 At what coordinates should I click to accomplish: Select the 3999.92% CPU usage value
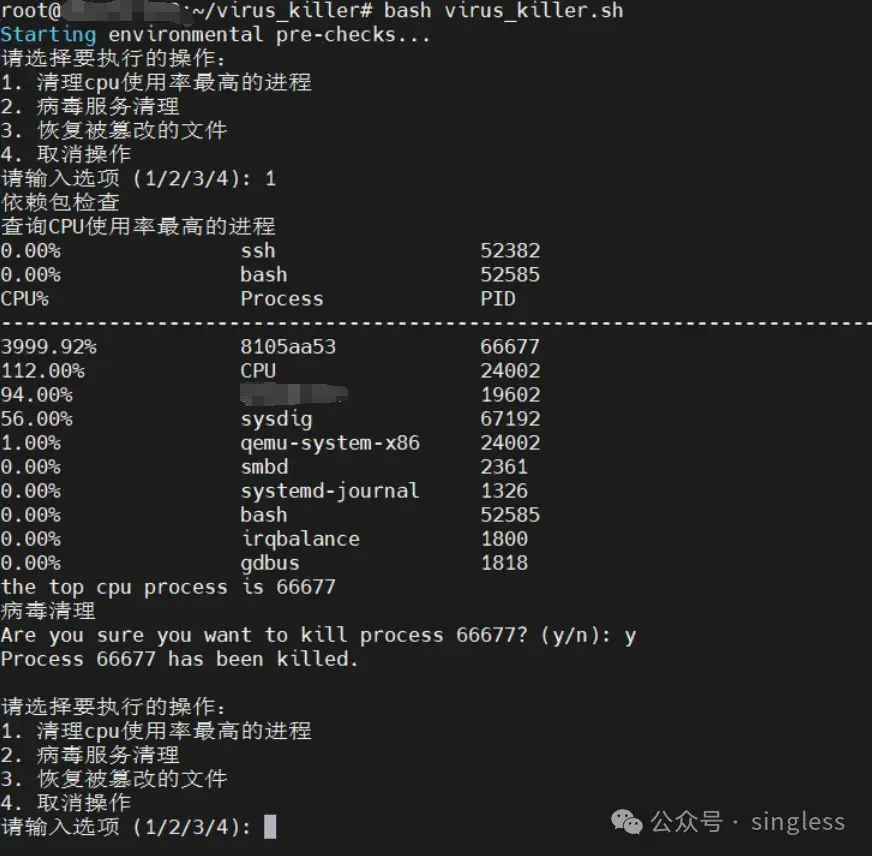48,347
